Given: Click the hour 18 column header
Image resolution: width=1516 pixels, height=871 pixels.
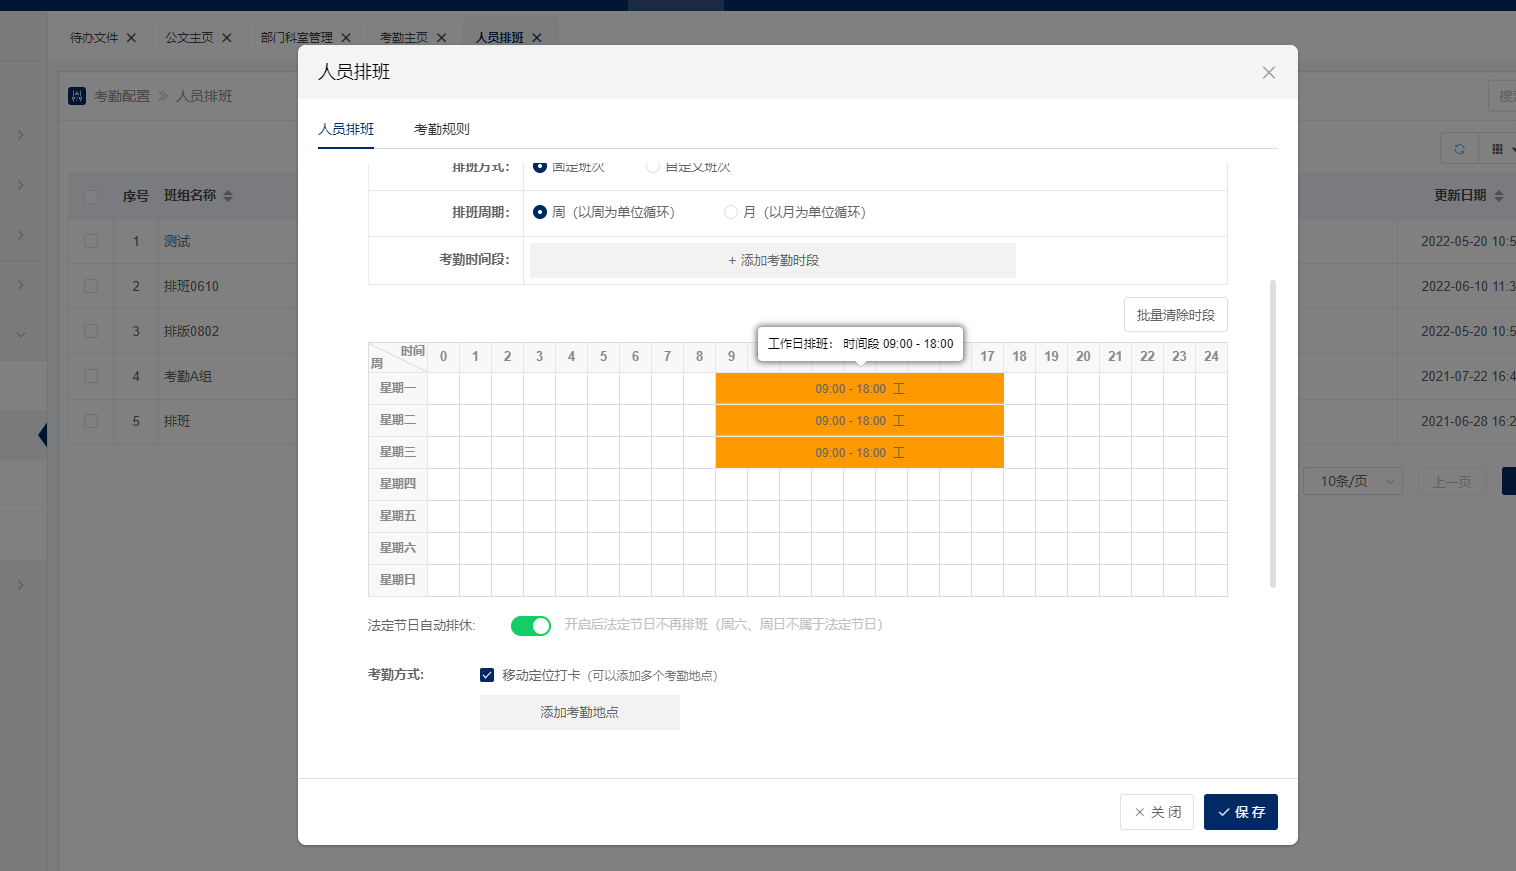Looking at the screenshot, I should coord(1019,356).
